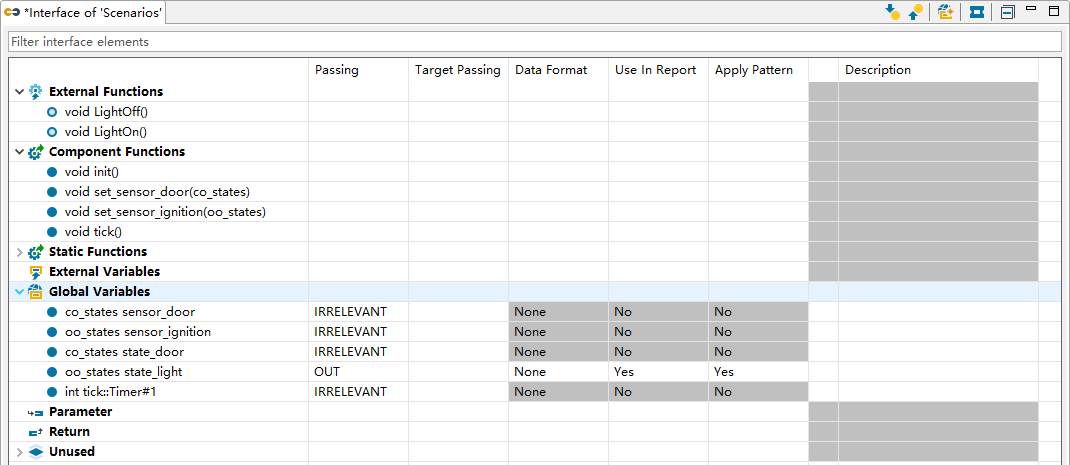Open Passing cell for int tick::Timer#1

pos(358,392)
